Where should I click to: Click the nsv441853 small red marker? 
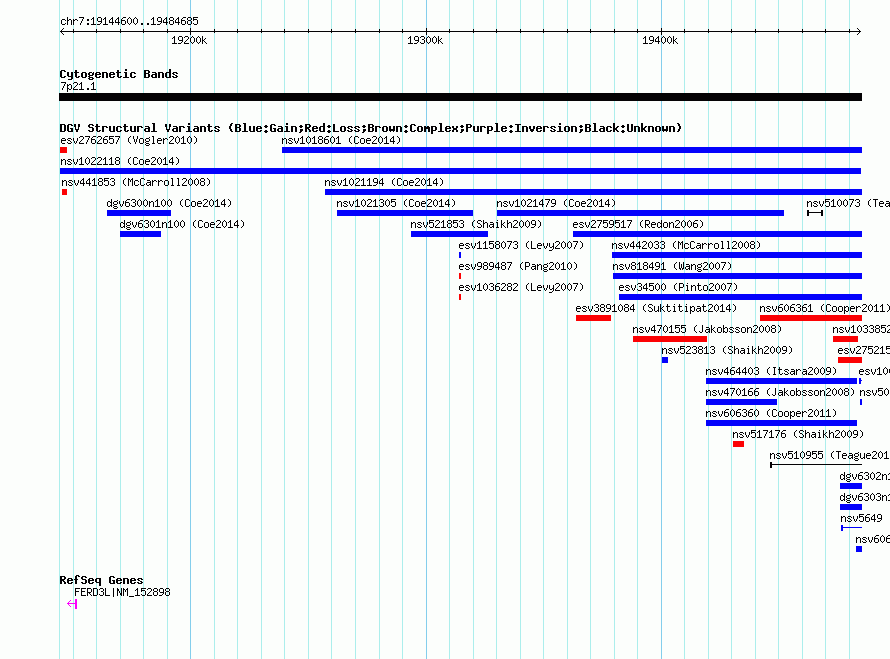click(x=64, y=192)
